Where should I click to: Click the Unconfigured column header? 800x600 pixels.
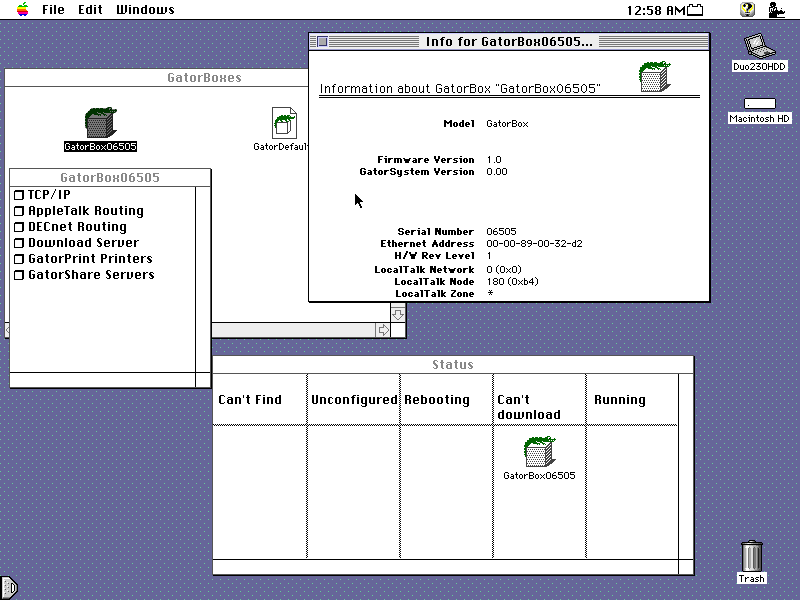coord(354,399)
